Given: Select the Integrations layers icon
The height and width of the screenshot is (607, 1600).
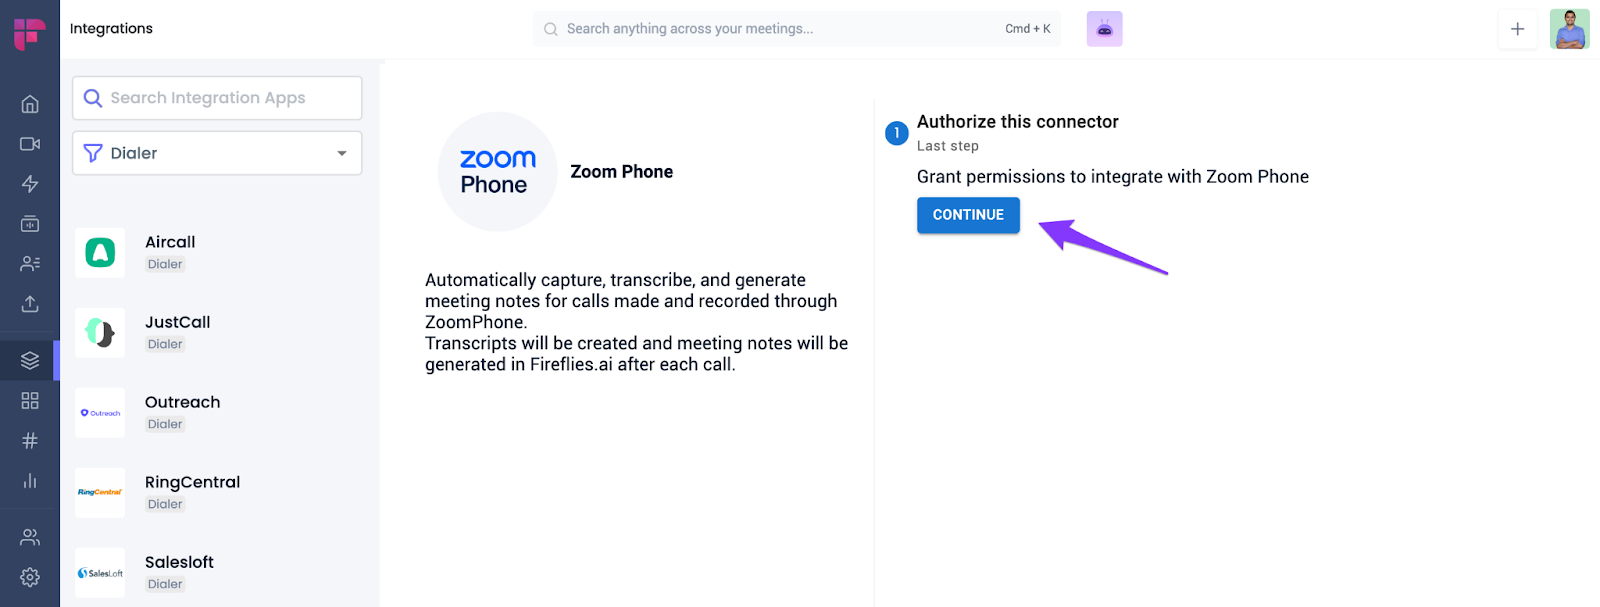Looking at the screenshot, I should tap(30, 361).
